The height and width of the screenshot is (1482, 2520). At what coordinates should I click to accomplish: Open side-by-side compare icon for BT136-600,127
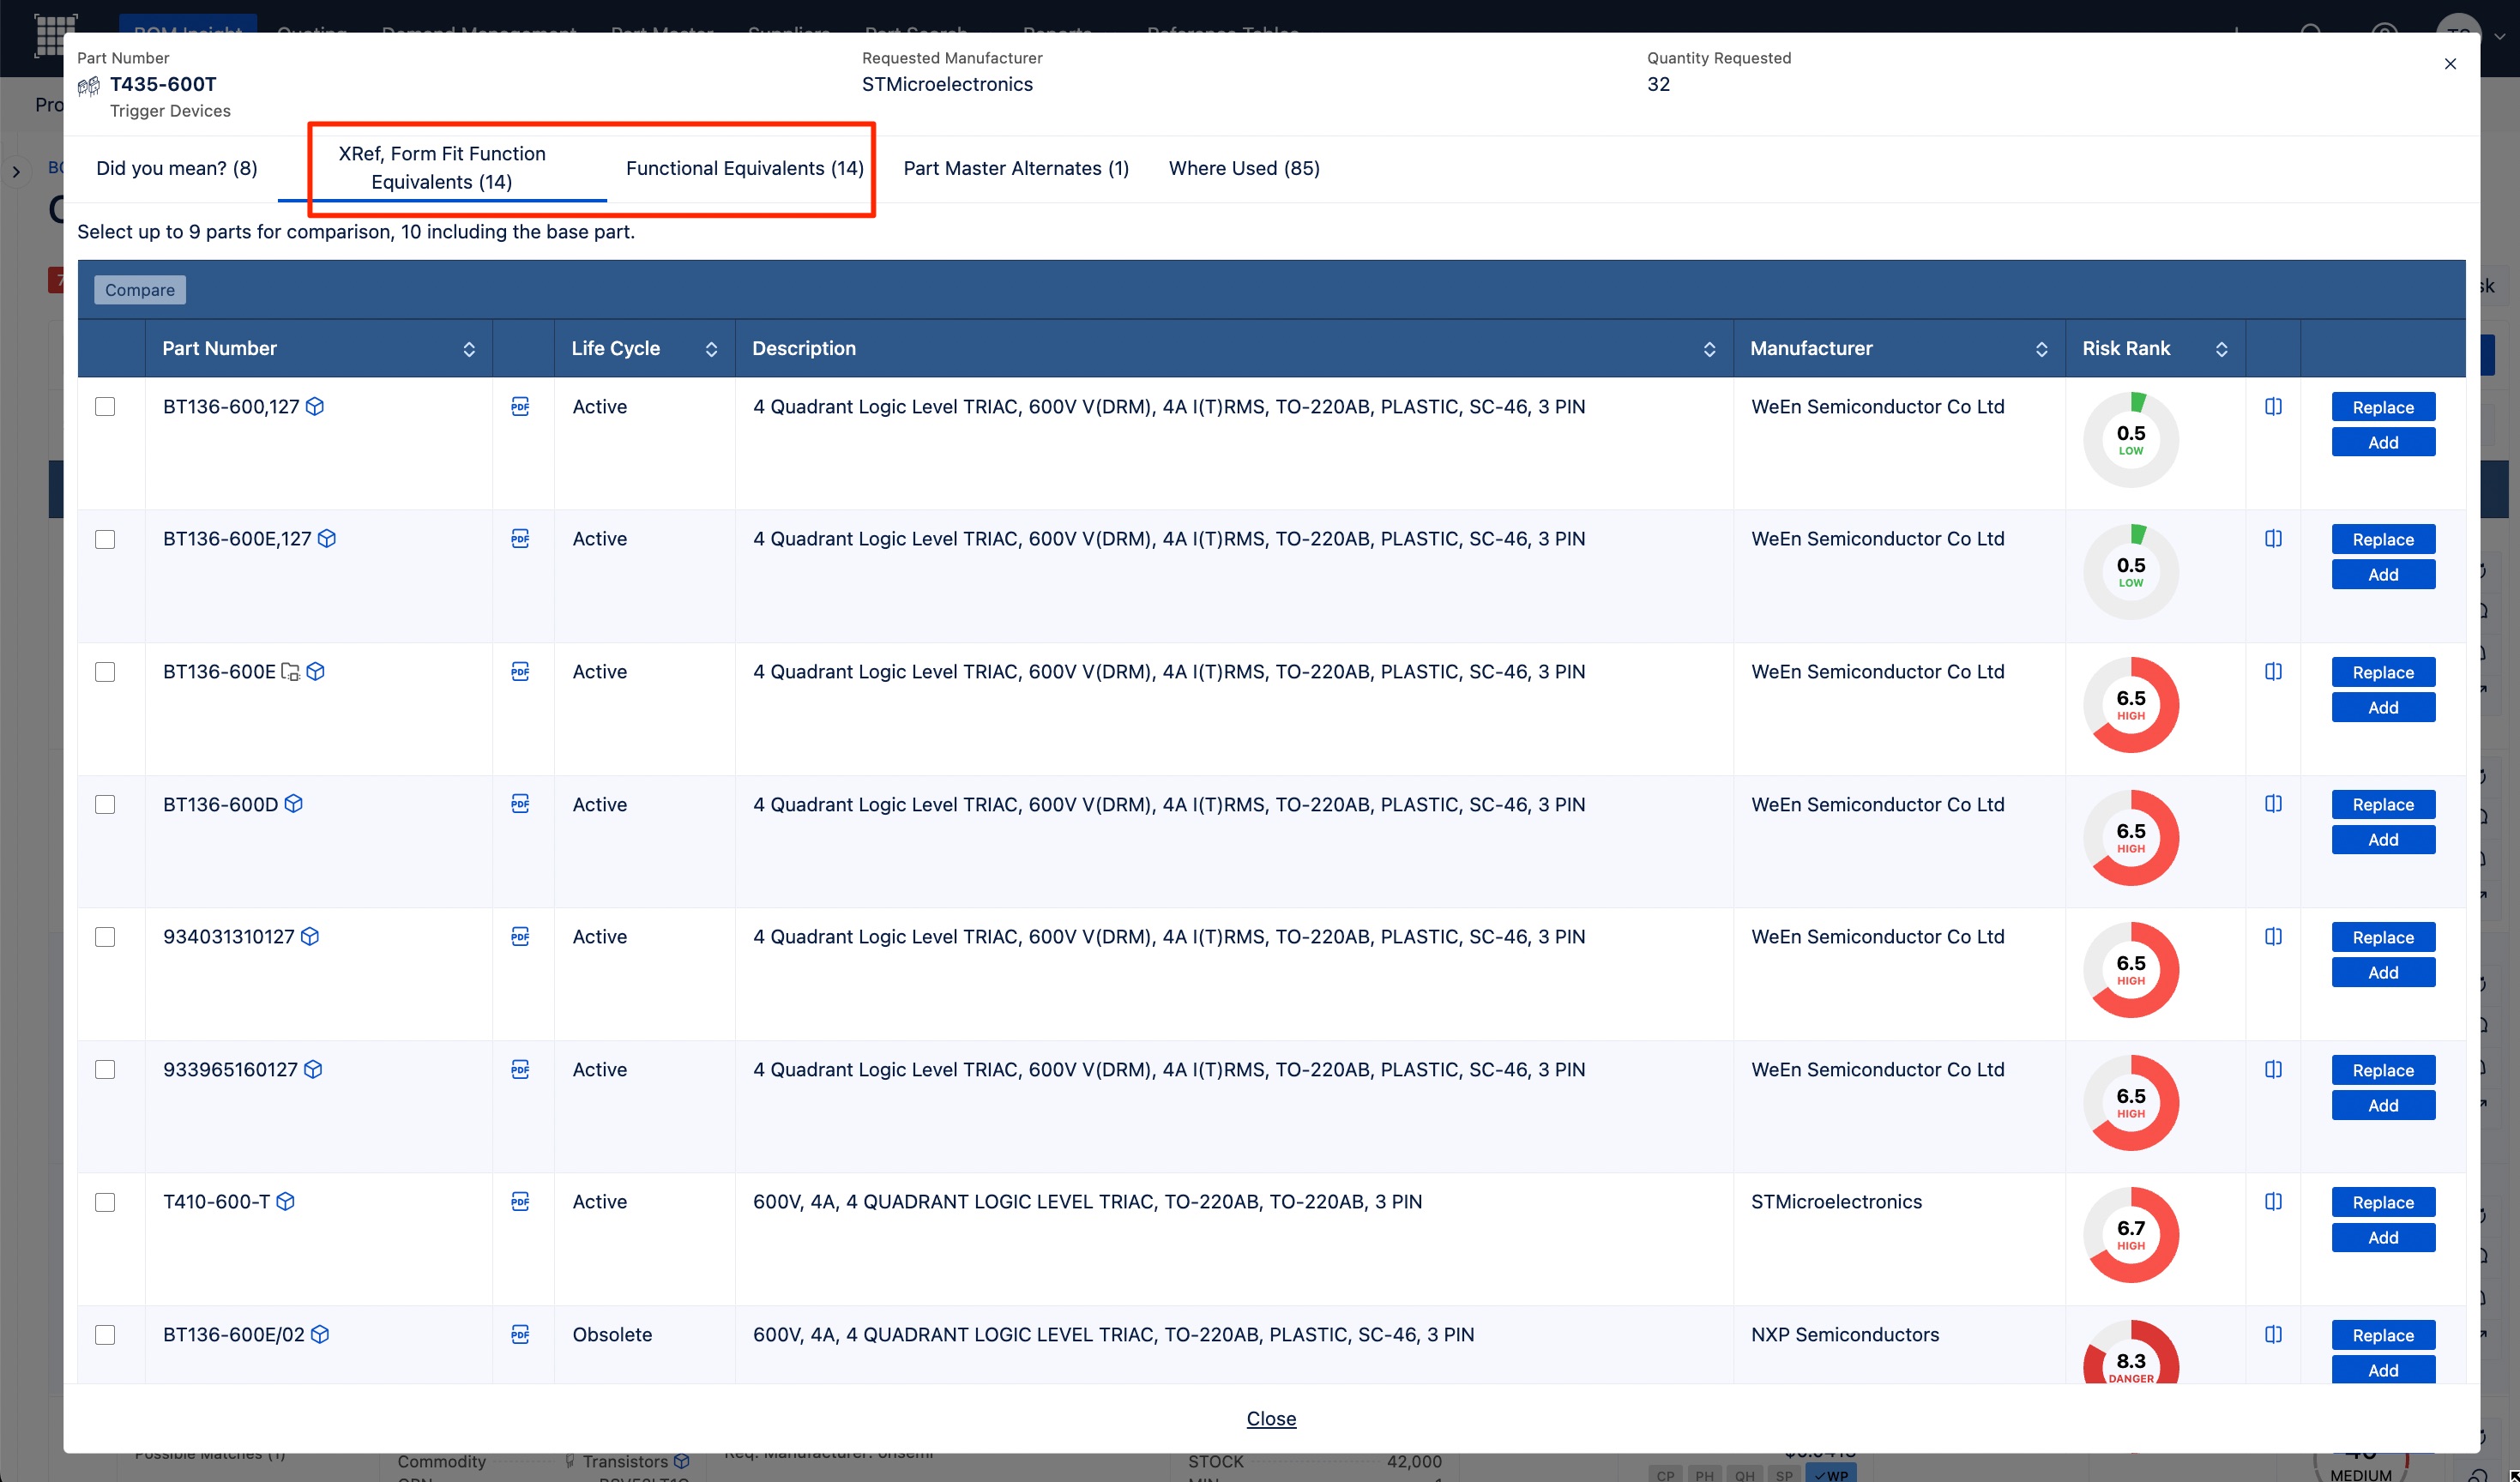(x=2273, y=406)
